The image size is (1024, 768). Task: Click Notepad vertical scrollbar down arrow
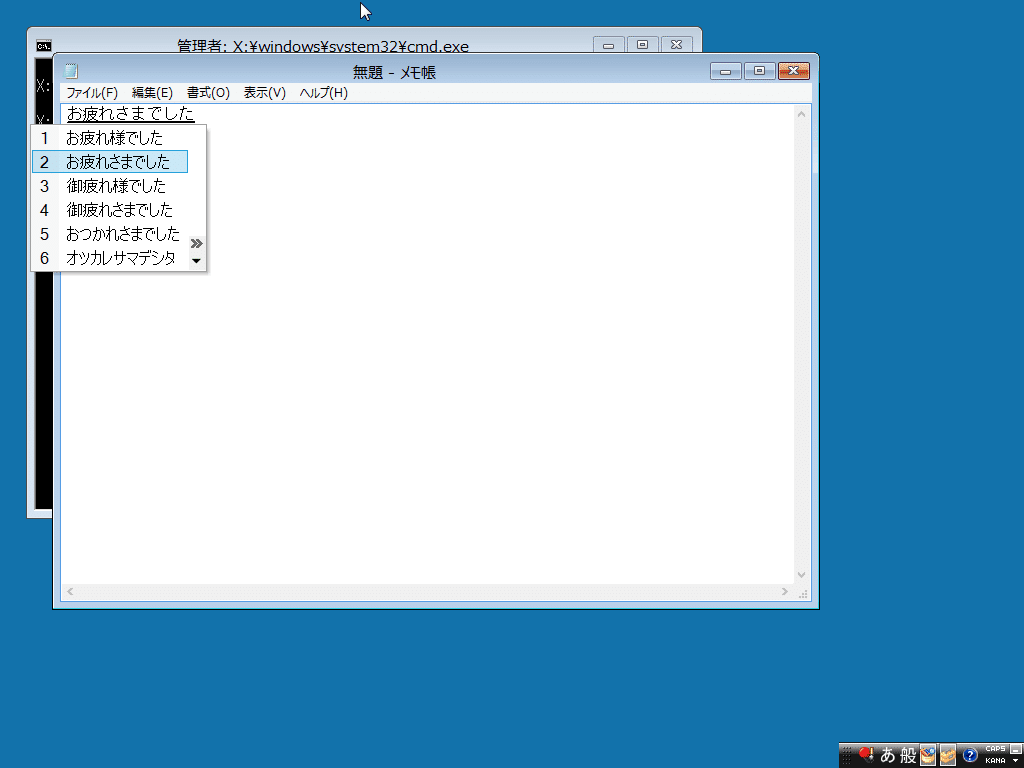(802, 575)
